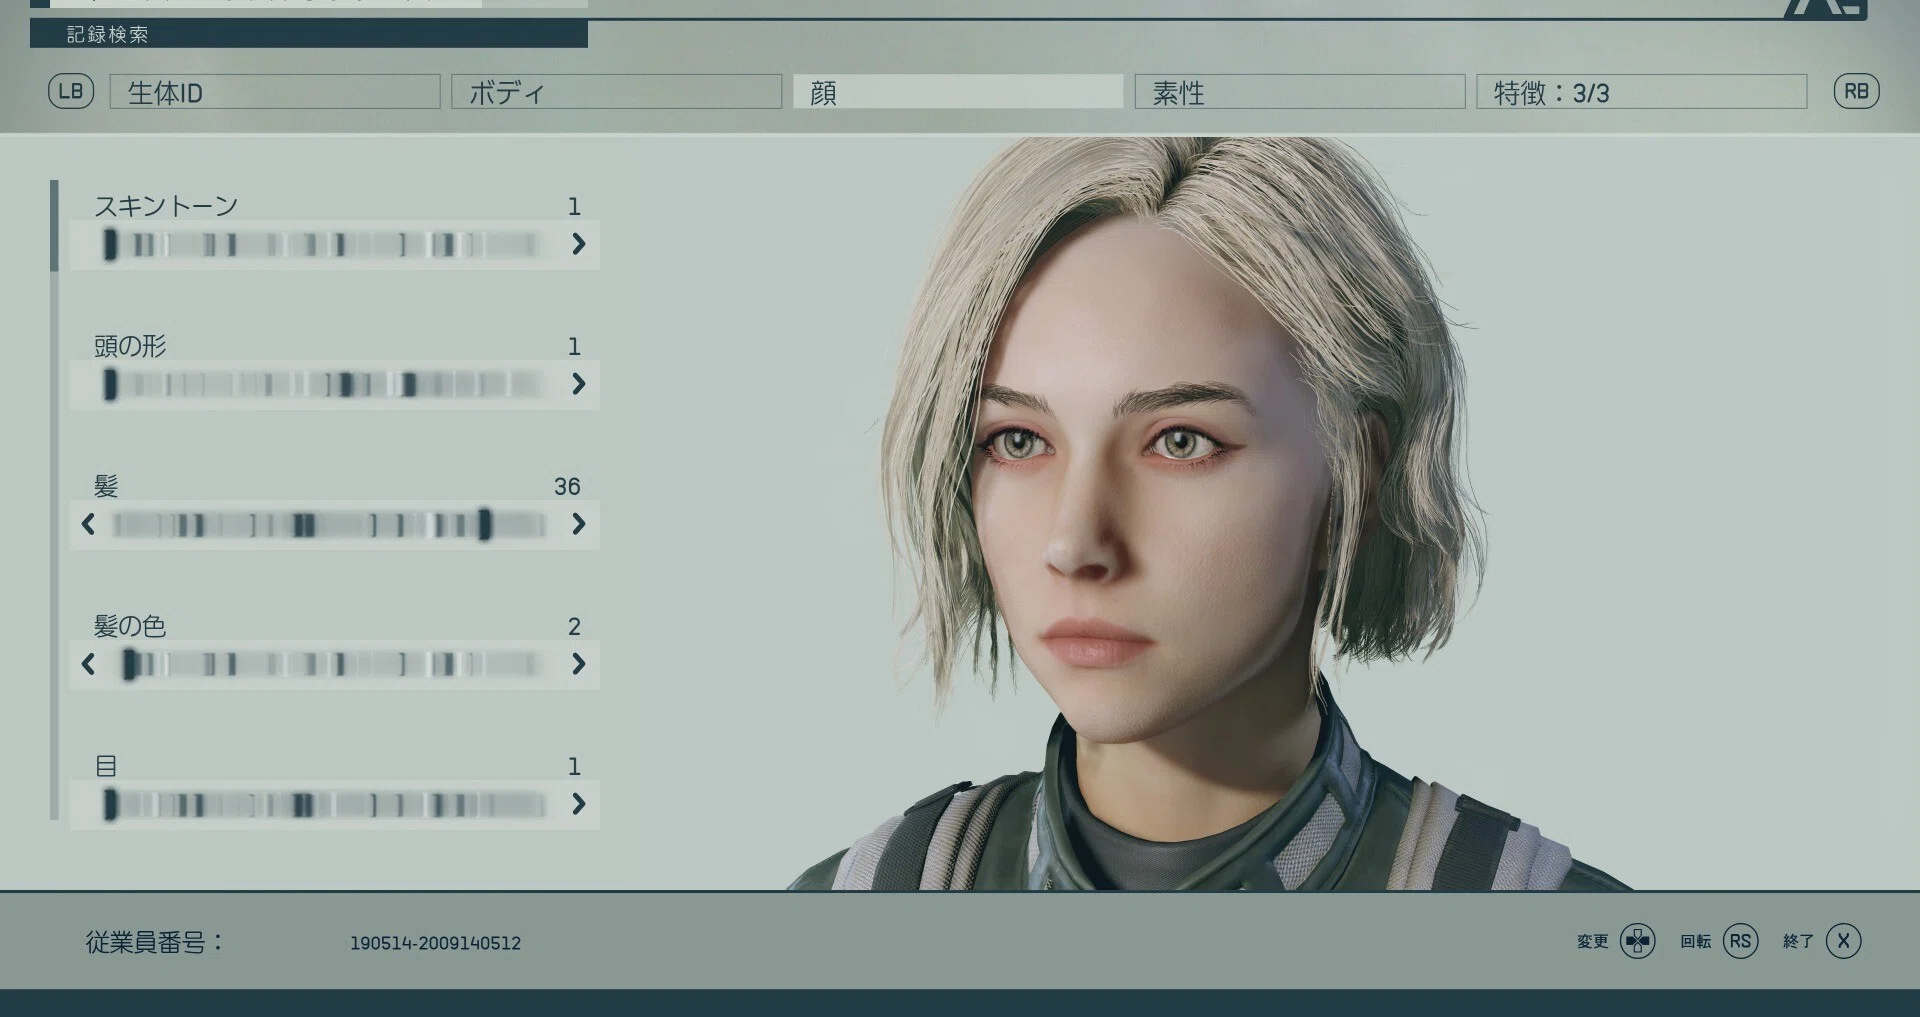Click the 頭の形 slider track
The height and width of the screenshot is (1017, 1920).
[325, 384]
